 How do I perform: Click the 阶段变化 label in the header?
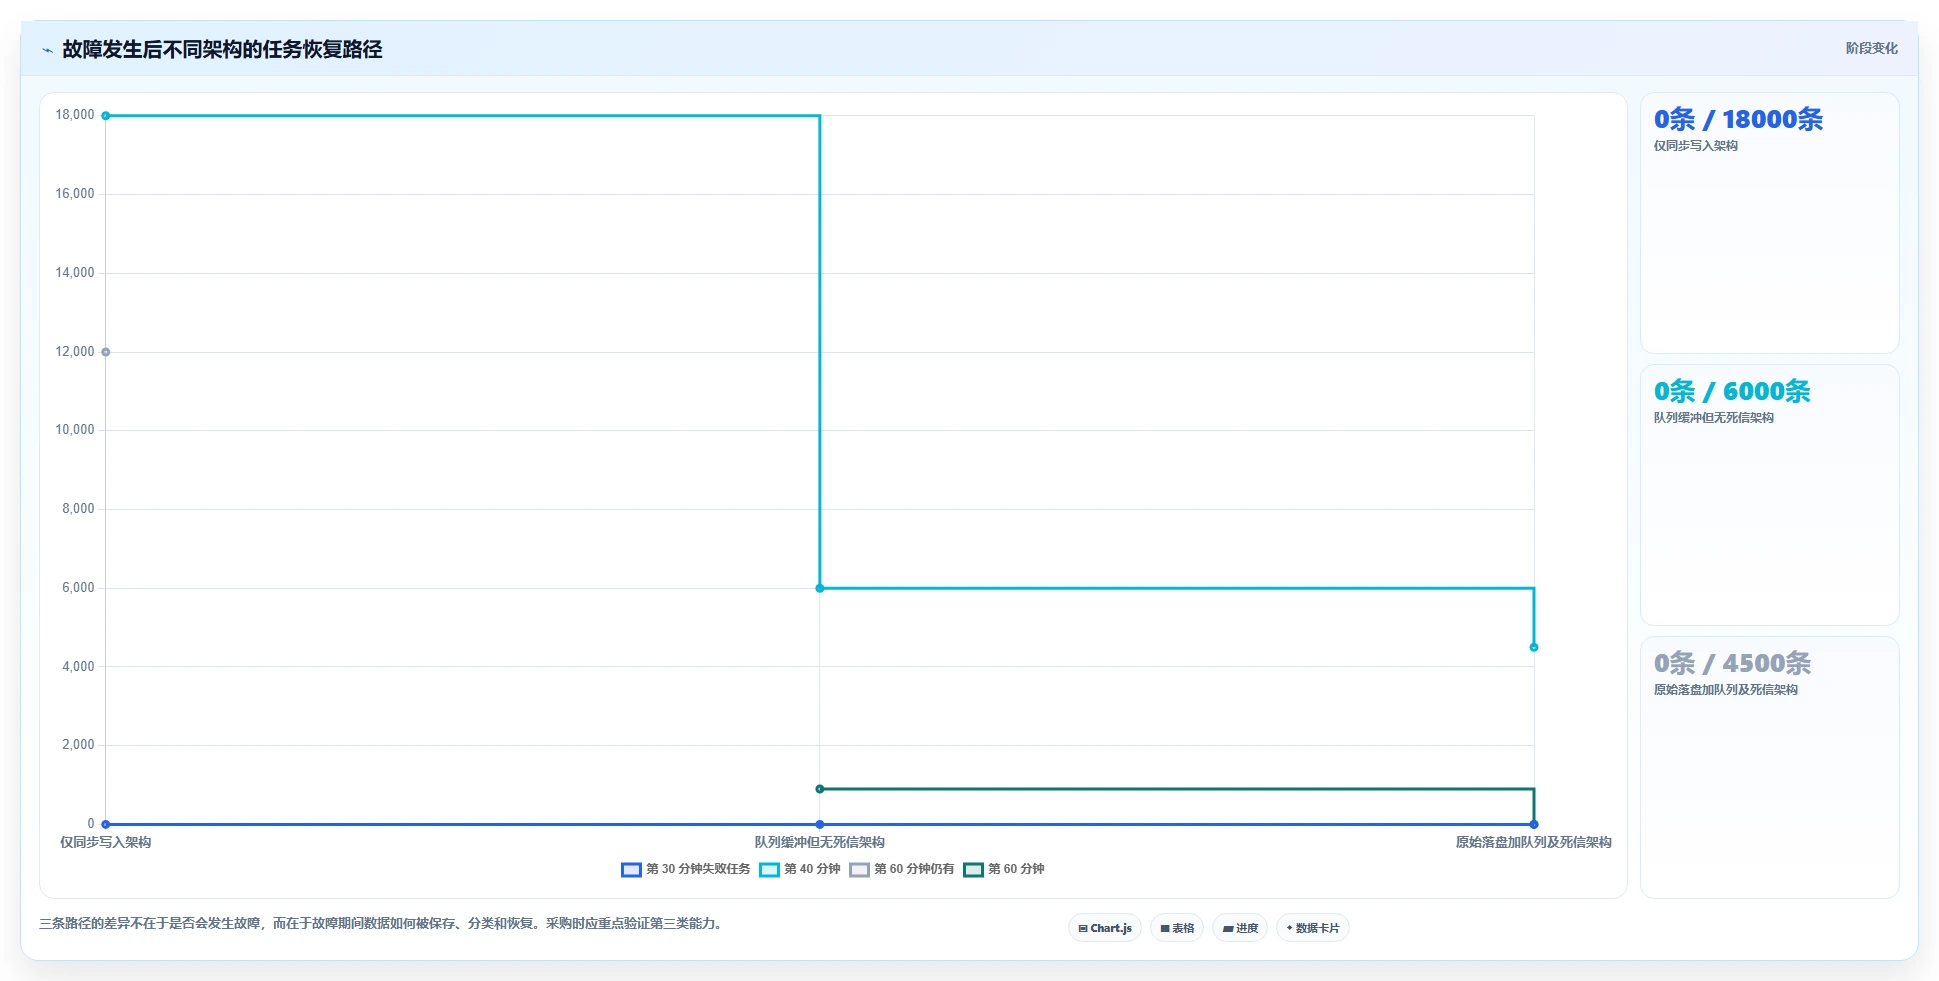click(x=1871, y=48)
